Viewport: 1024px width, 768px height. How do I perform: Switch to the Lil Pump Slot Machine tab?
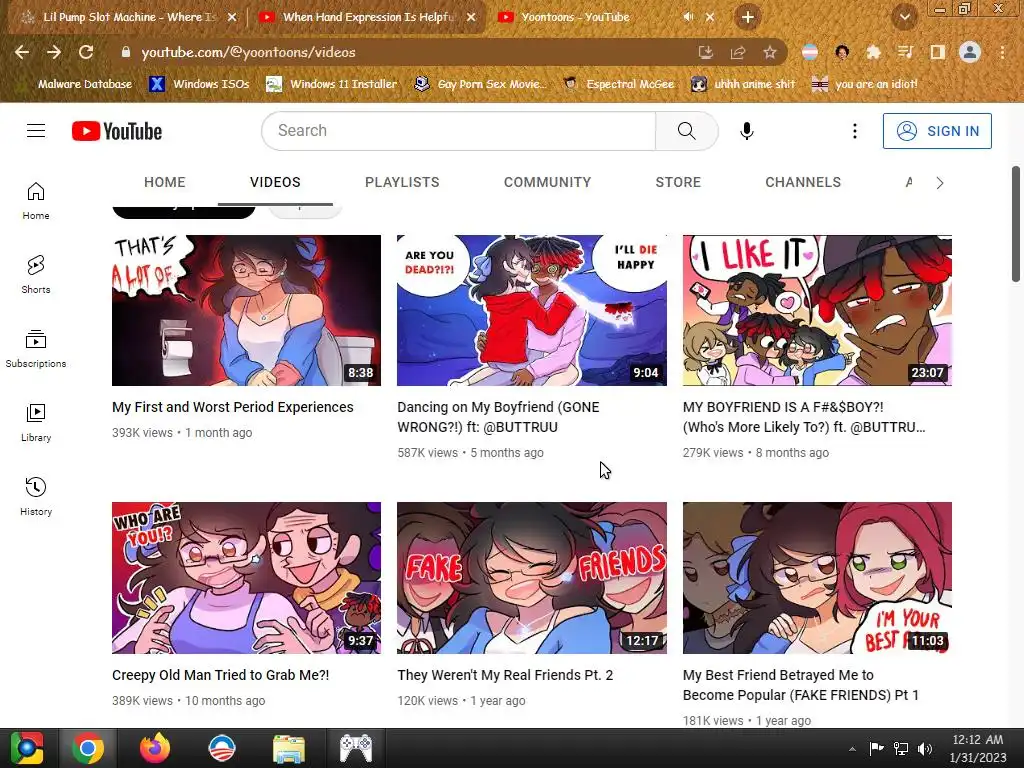coord(129,17)
